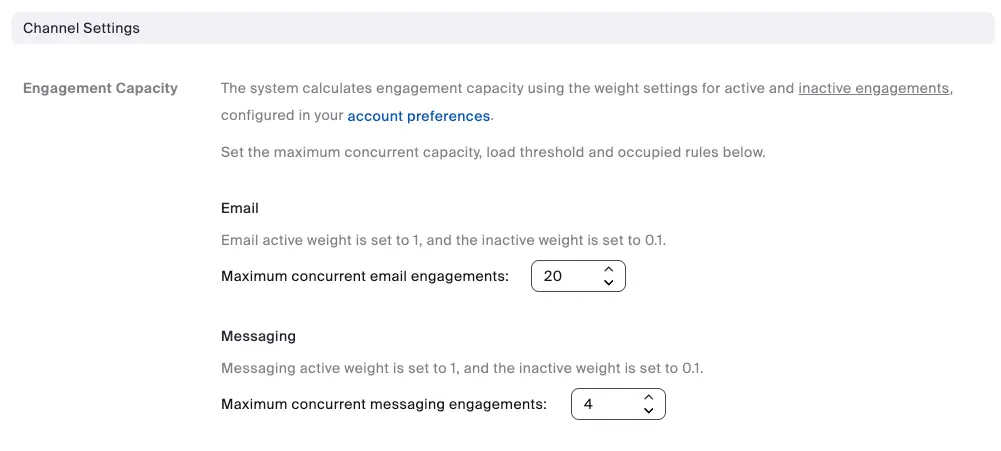Click the Maximum concurrent email engagements label
The height and width of the screenshot is (451, 1001).
point(365,276)
